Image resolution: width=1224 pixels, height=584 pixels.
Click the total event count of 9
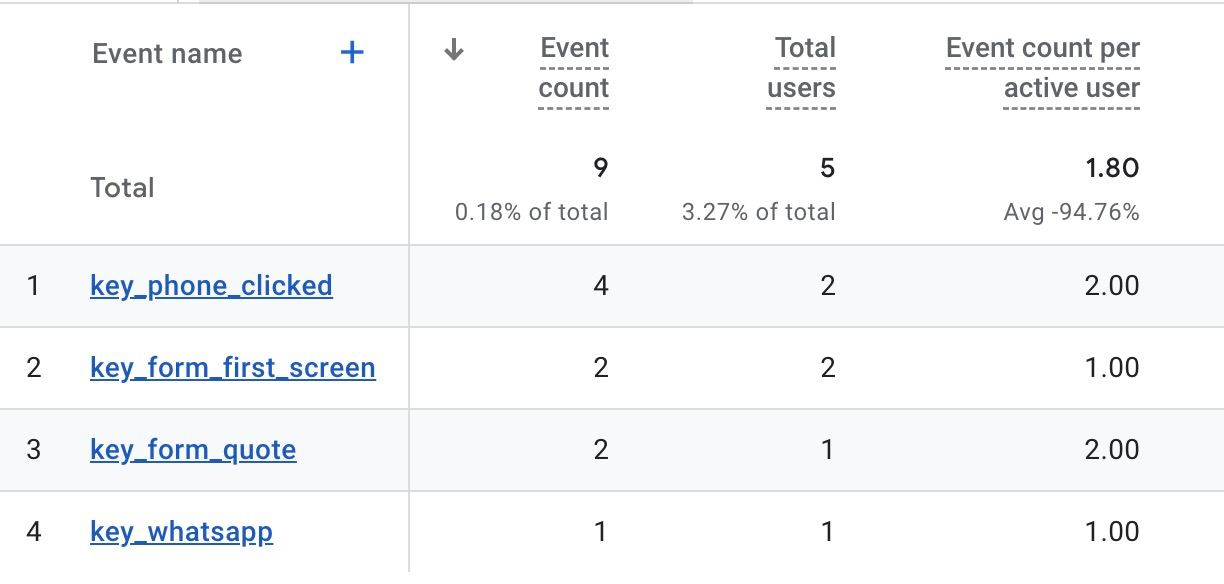click(x=600, y=168)
